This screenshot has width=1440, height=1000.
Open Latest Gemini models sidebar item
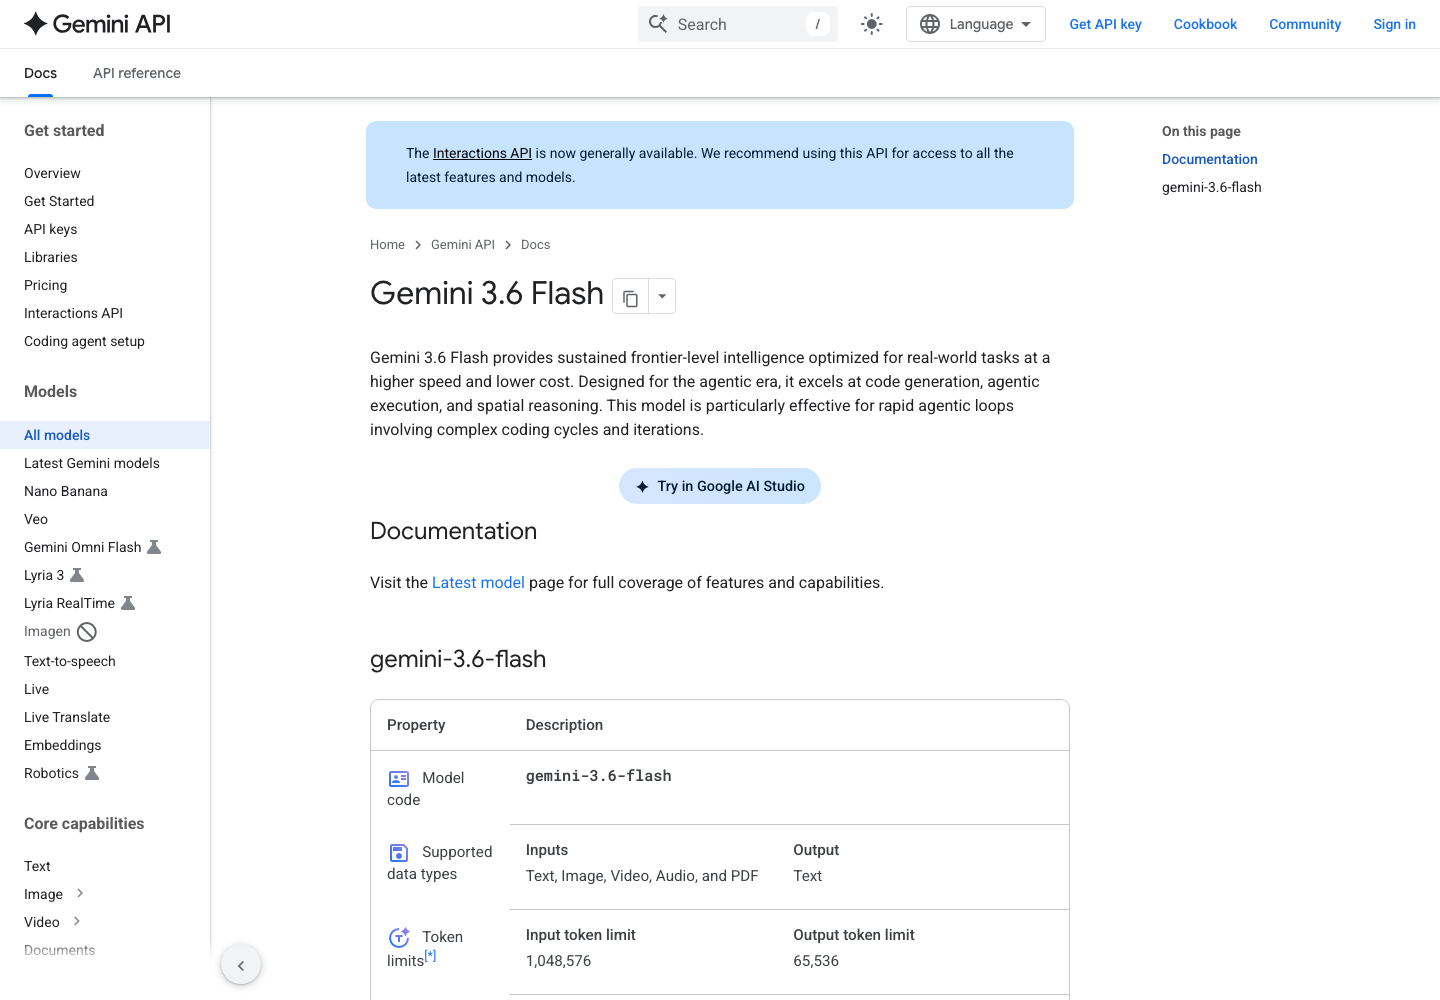[x=92, y=463]
